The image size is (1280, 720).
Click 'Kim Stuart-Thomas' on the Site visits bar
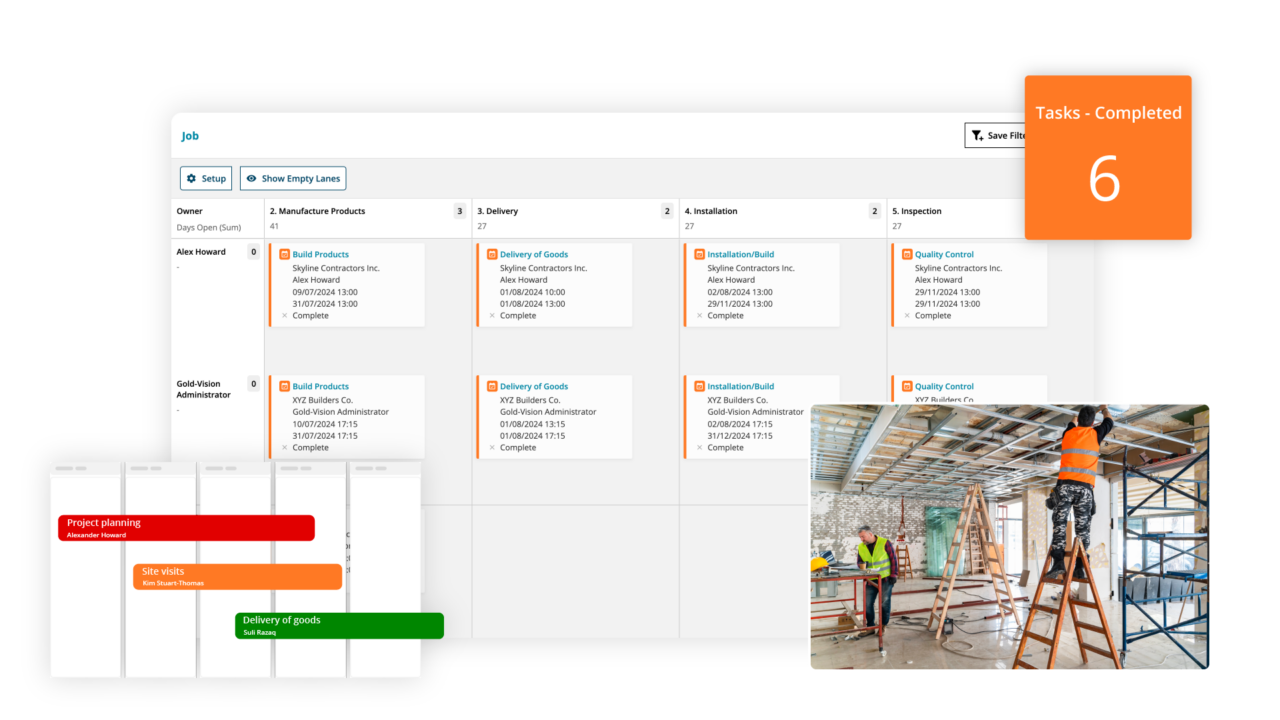(x=173, y=583)
